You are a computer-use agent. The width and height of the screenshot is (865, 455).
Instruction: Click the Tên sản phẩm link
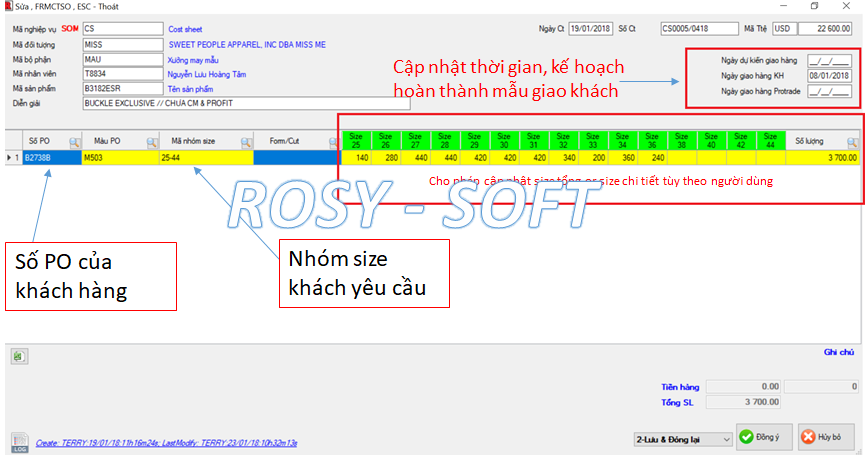(x=190, y=89)
